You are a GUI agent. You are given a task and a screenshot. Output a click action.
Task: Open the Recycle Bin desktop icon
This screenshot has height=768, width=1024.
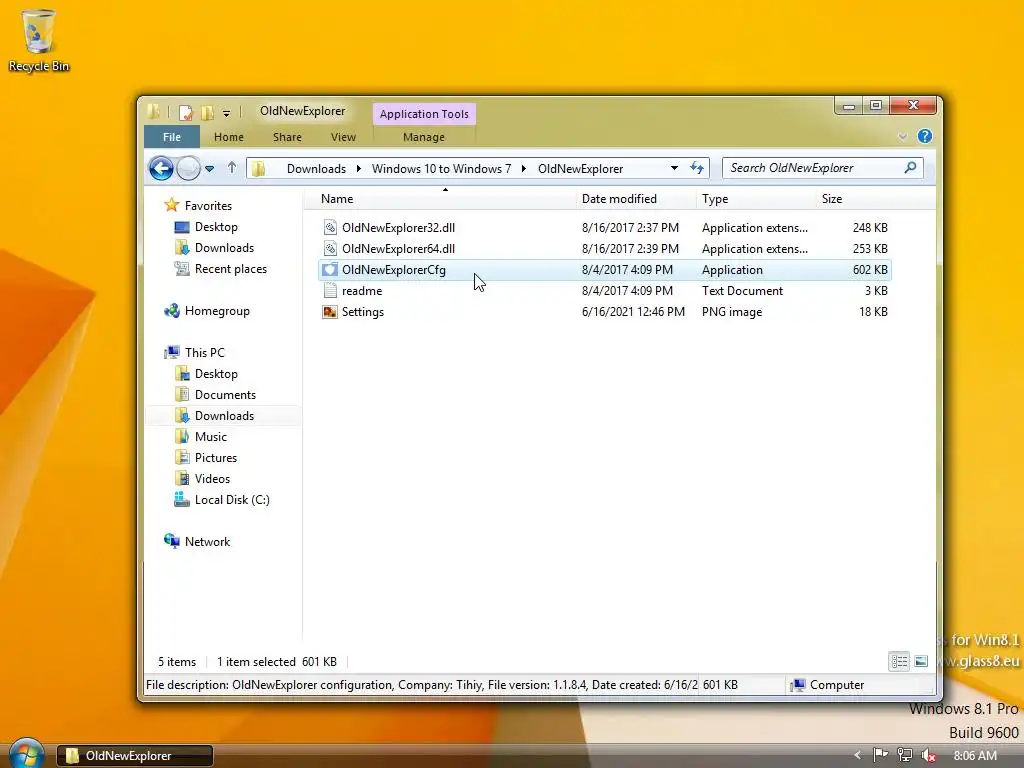(x=39, y=40)
